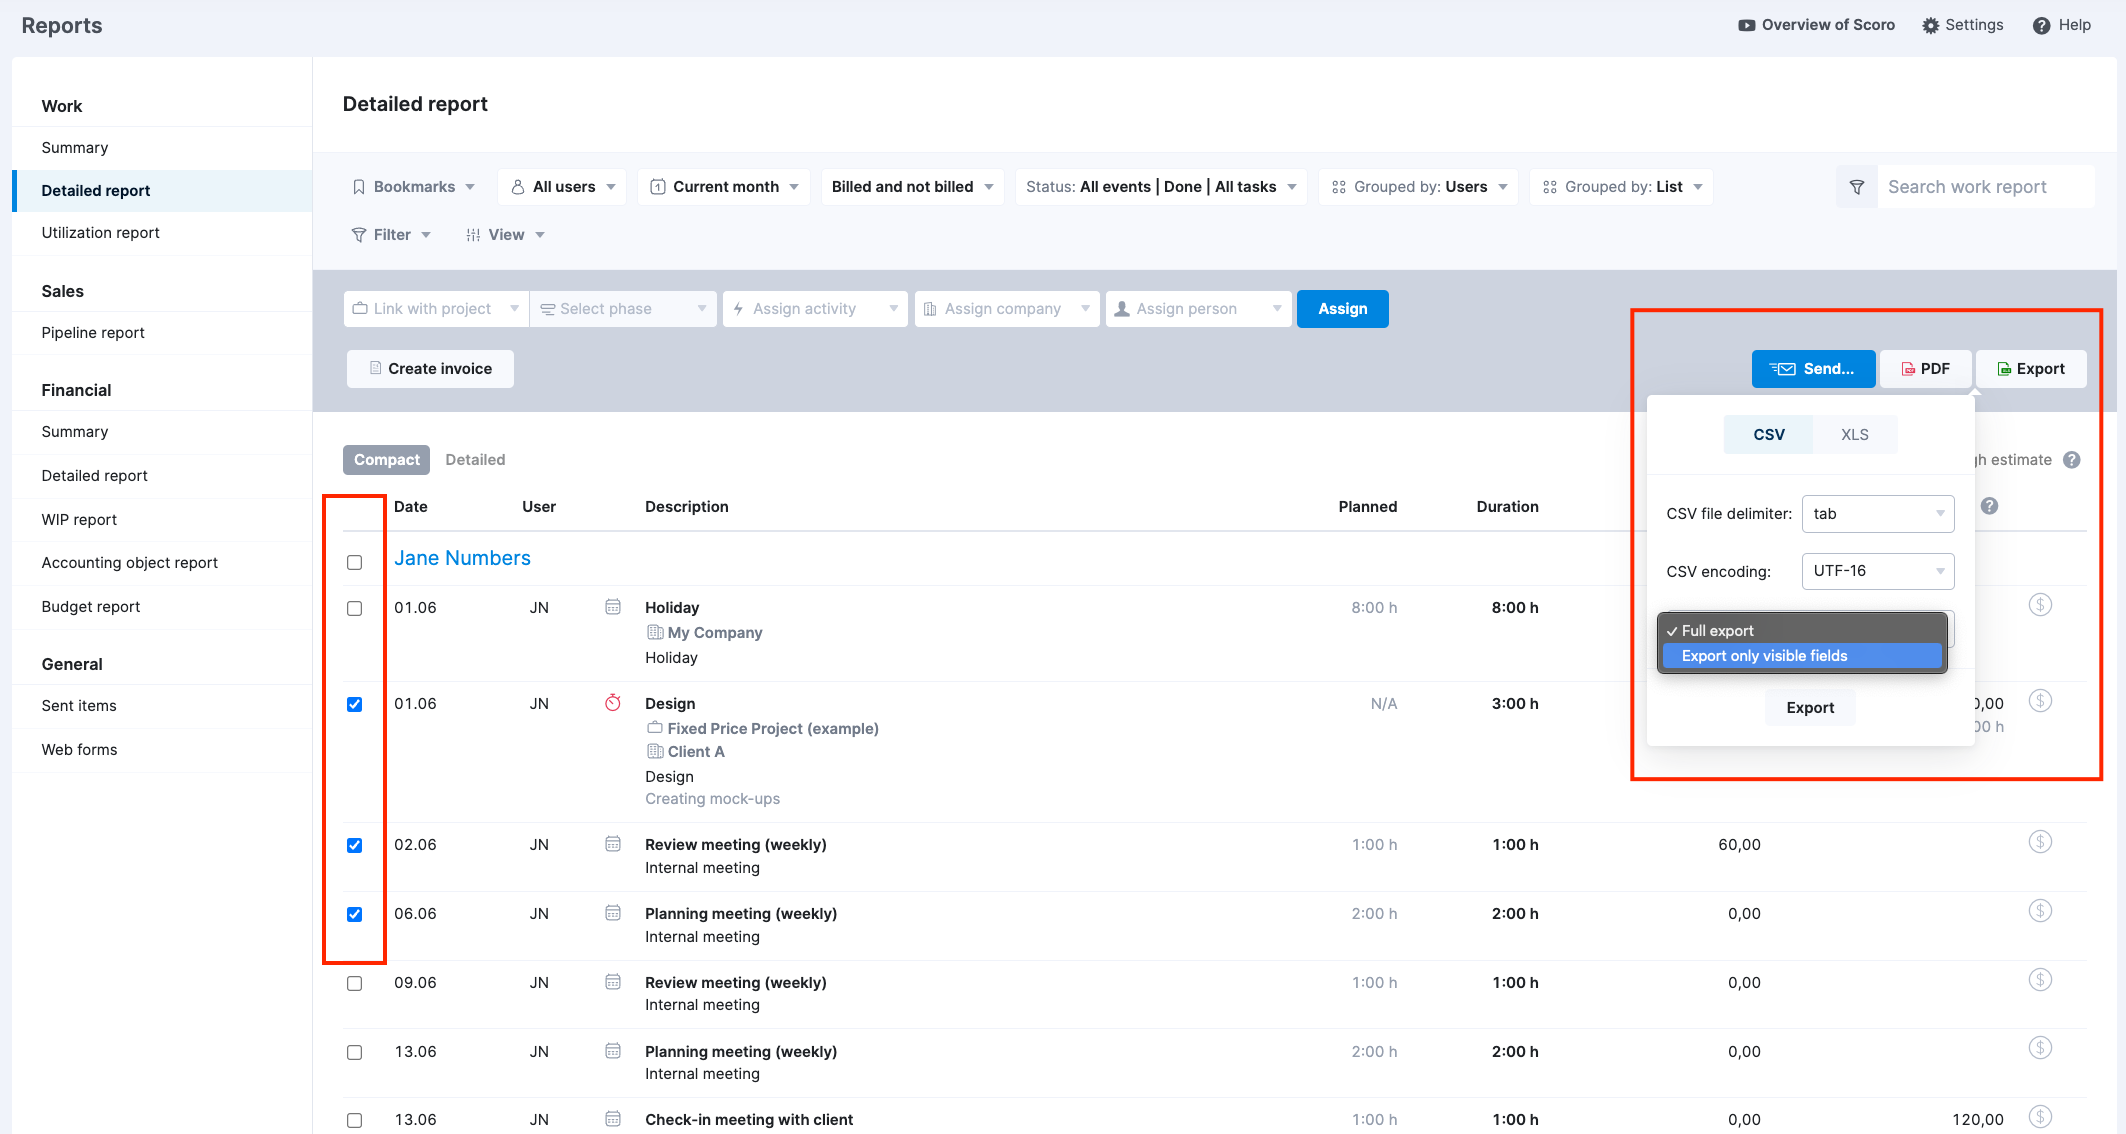This screenshot has width=2126, height=1134.
Task: Open the CSV file delimiter dropdown
Action: (x=1878, y=514)
